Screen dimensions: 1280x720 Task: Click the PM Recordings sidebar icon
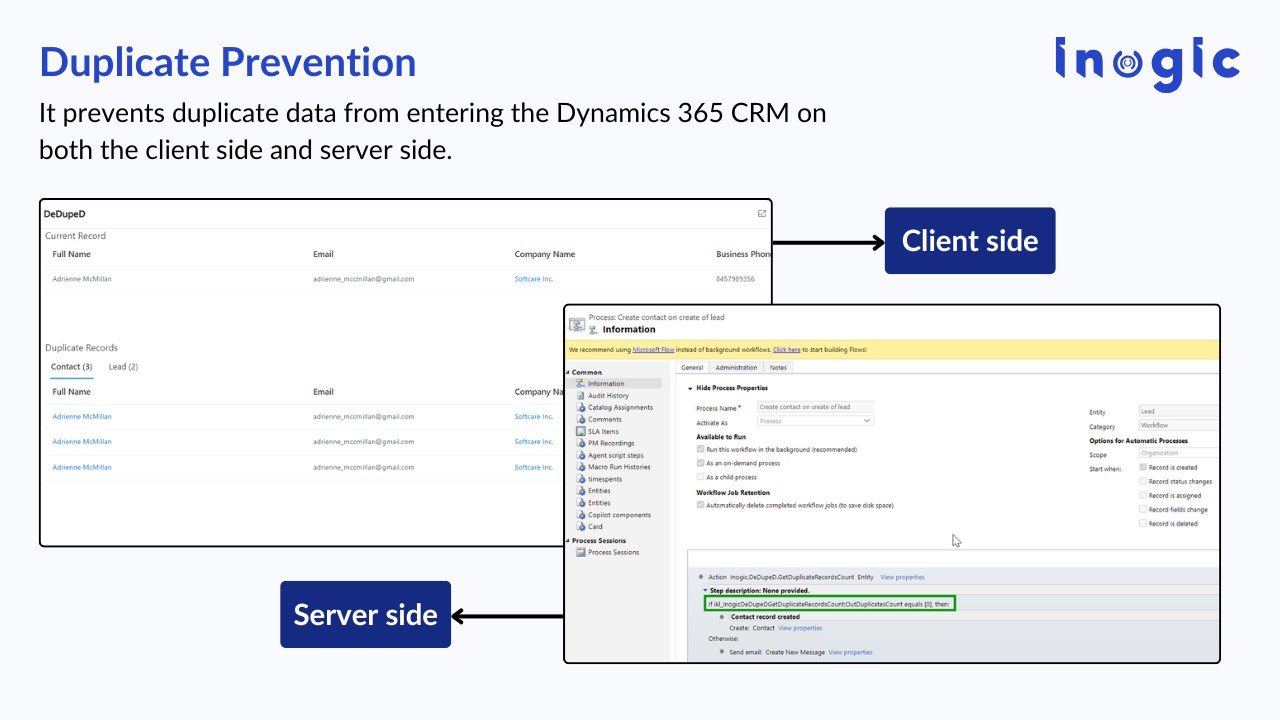[x=580, y=444]
